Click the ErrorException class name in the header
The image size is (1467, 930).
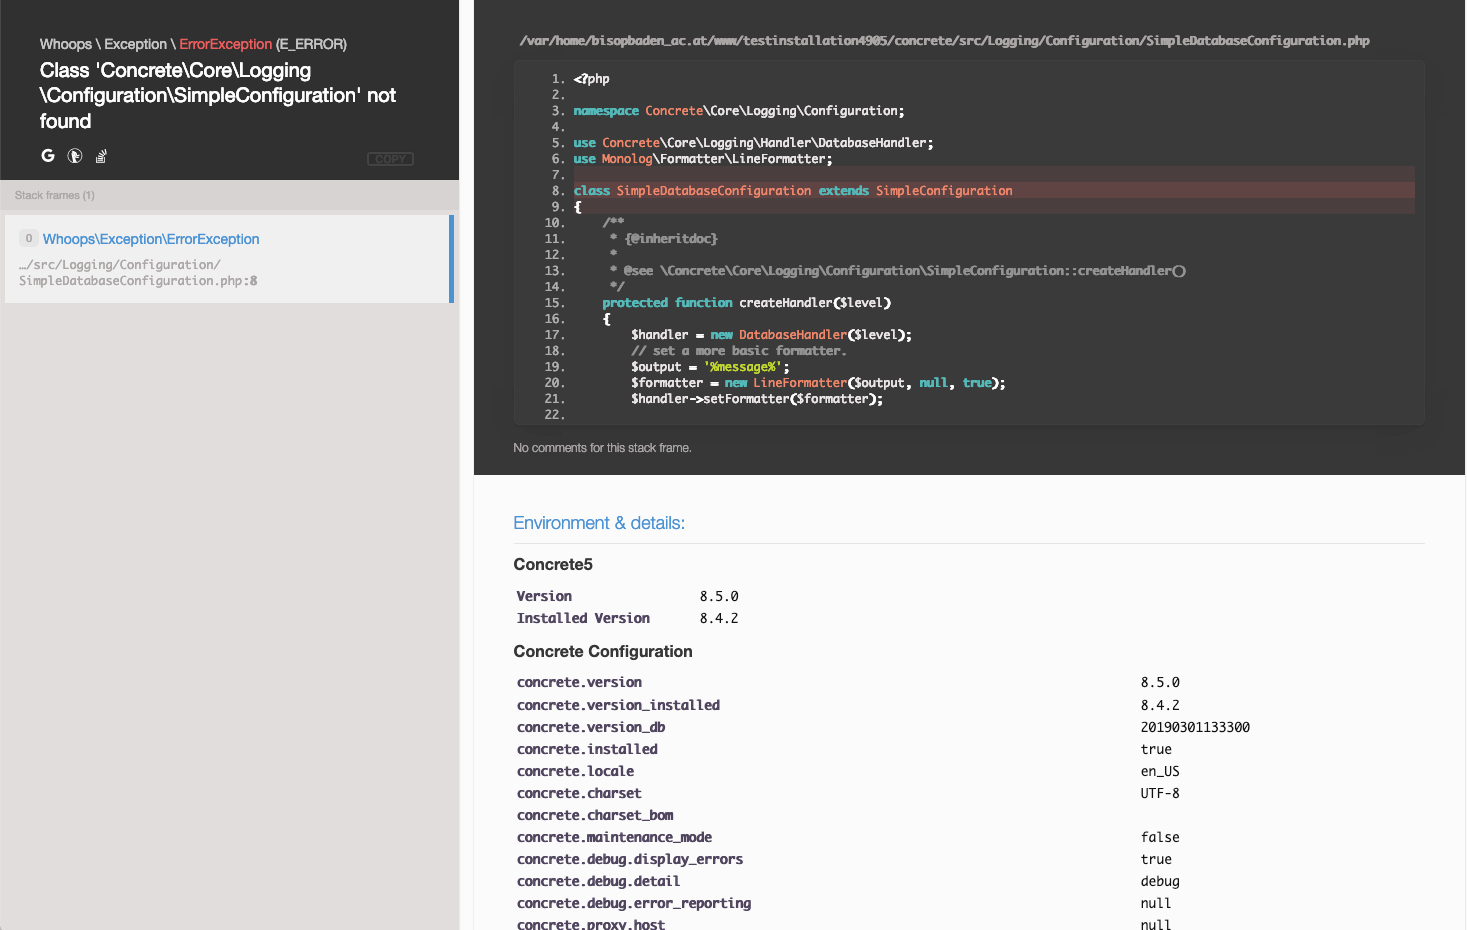point(225,44)
